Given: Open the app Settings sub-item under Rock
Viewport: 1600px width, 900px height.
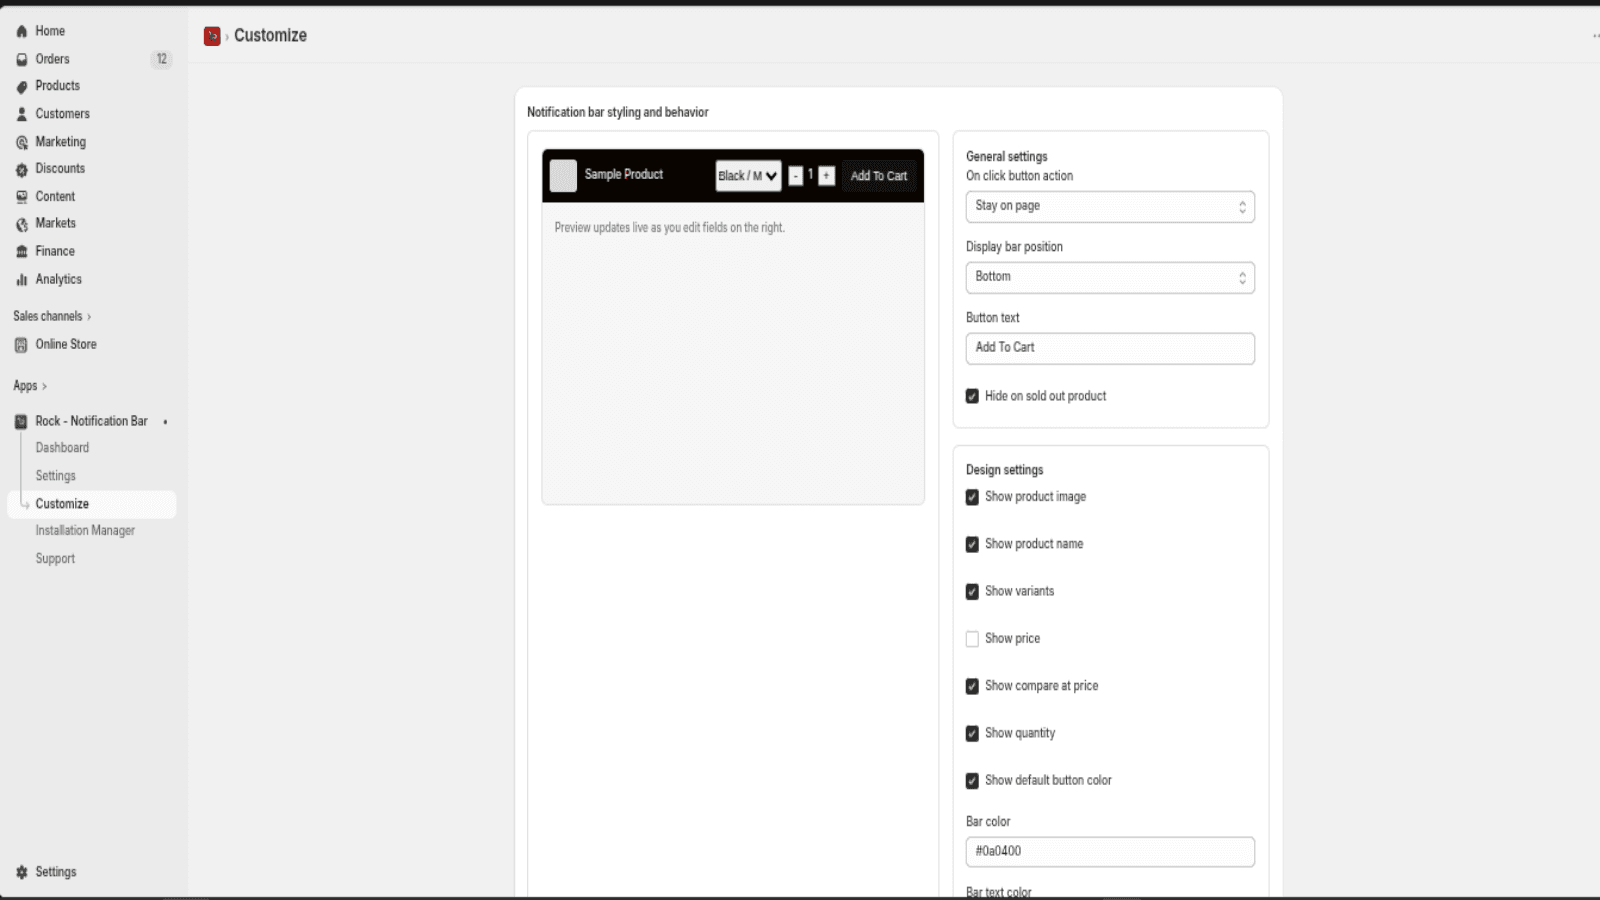Looking at the screenshot, I should click(56, 477).
